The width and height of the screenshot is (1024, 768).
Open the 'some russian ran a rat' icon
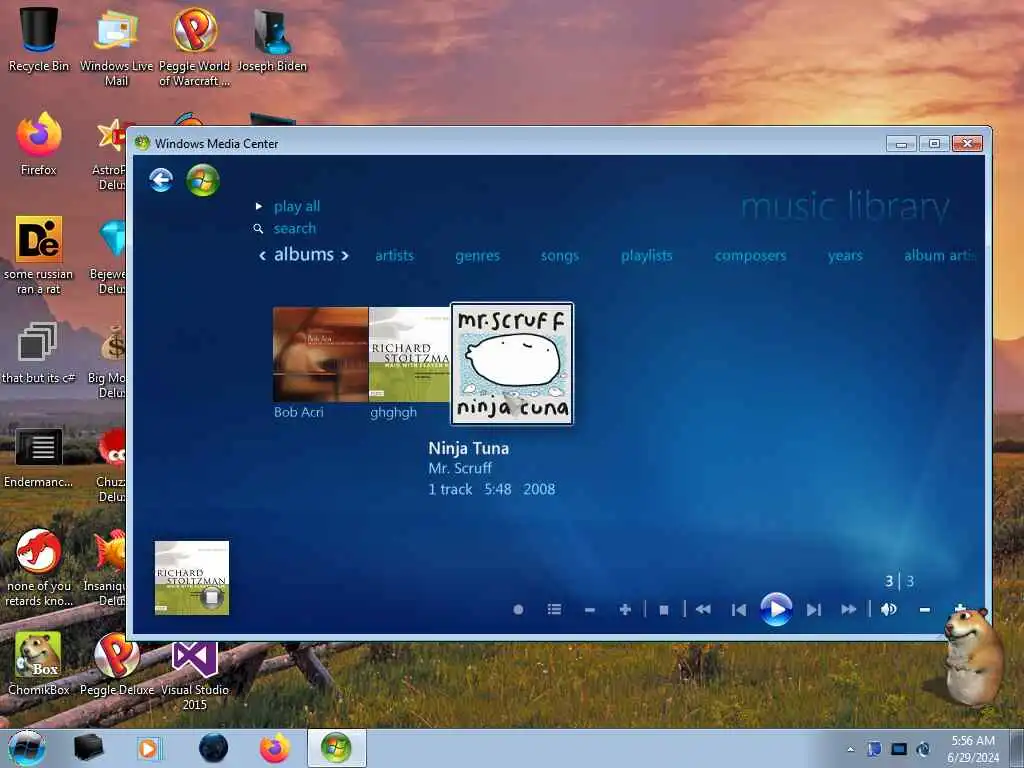[x=39, y=255]
